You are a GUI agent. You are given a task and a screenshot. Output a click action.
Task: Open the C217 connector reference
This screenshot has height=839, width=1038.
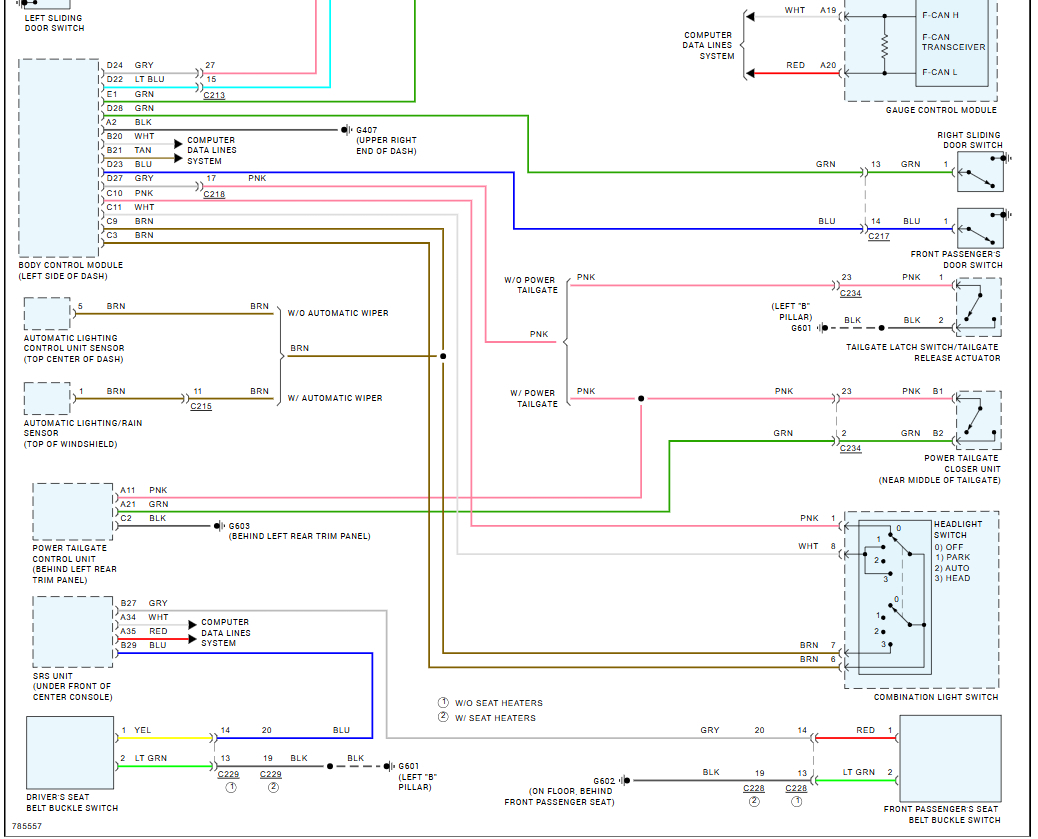(878, 236)
